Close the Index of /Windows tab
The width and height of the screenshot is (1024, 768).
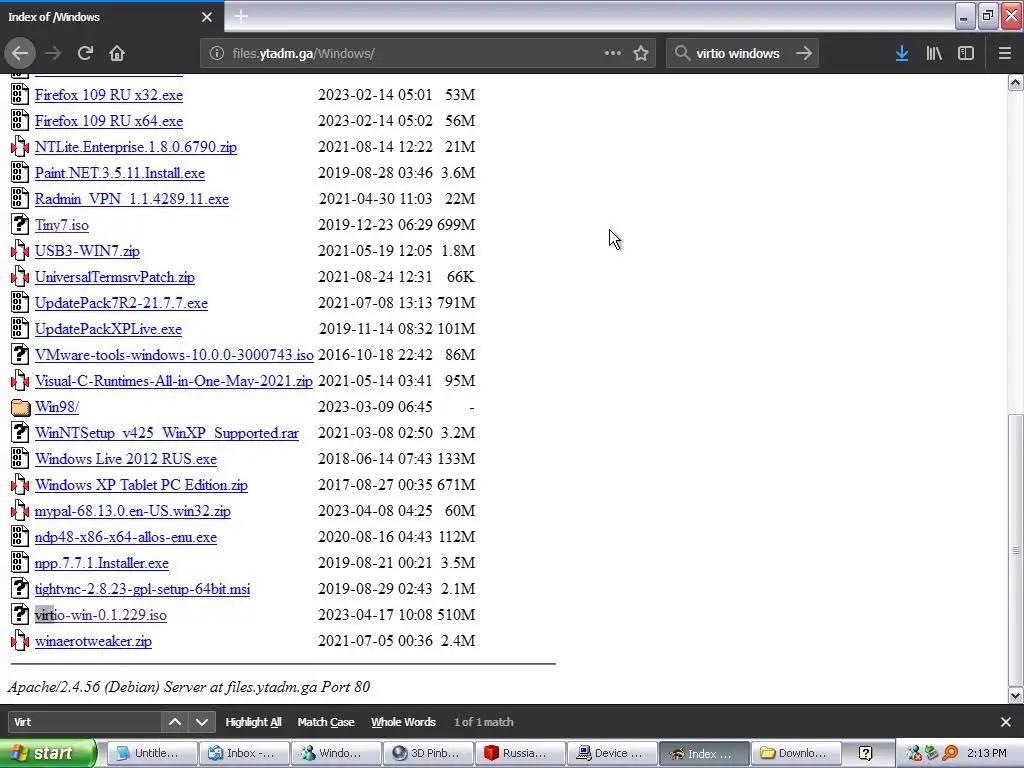(x=207, y=17)
